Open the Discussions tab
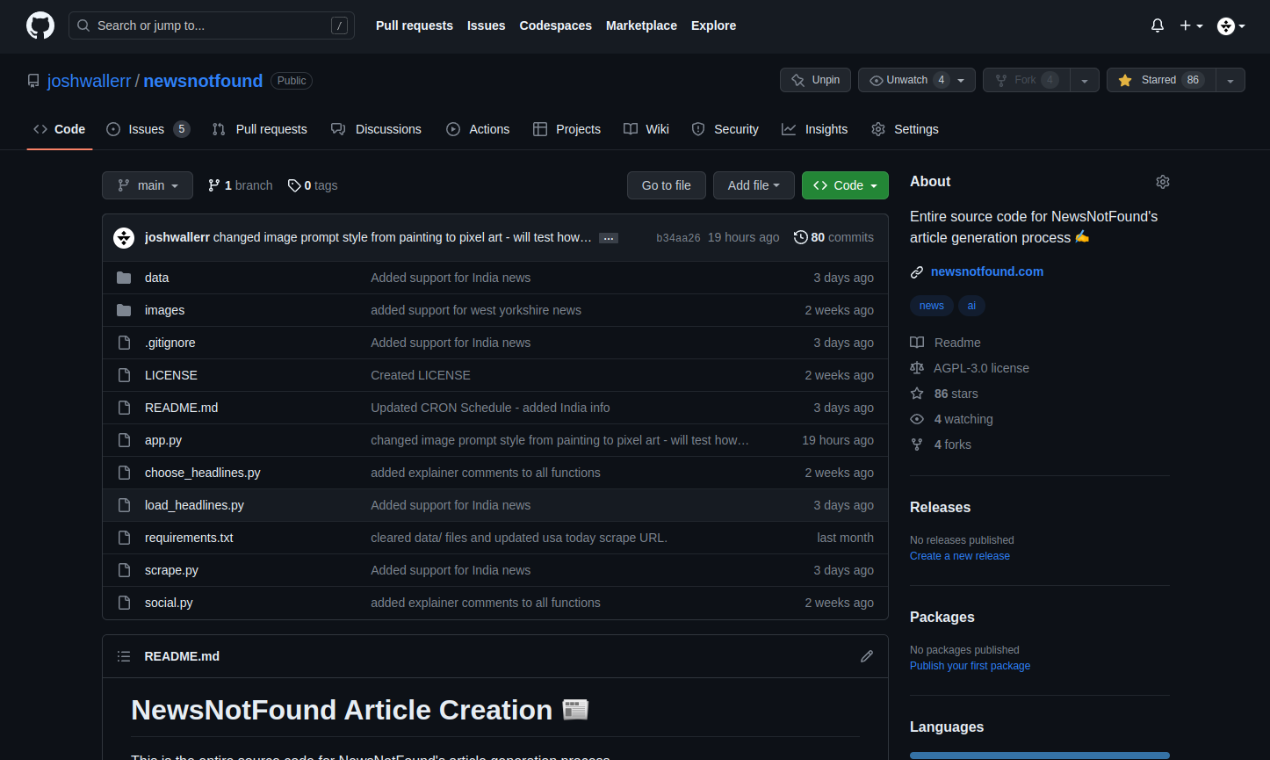This screenshot has width=1270, height=760. (x=376, y=129)
